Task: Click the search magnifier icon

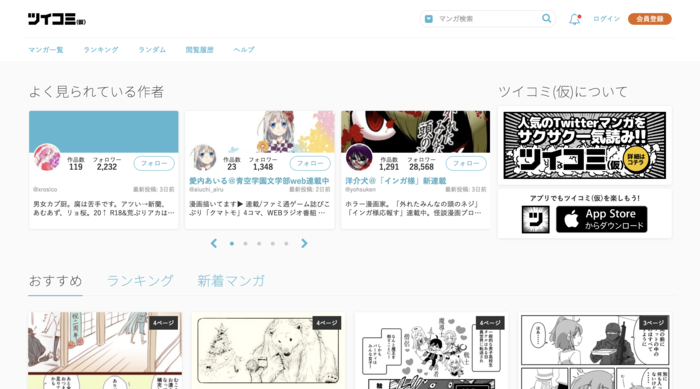Action: pos(546,18)
